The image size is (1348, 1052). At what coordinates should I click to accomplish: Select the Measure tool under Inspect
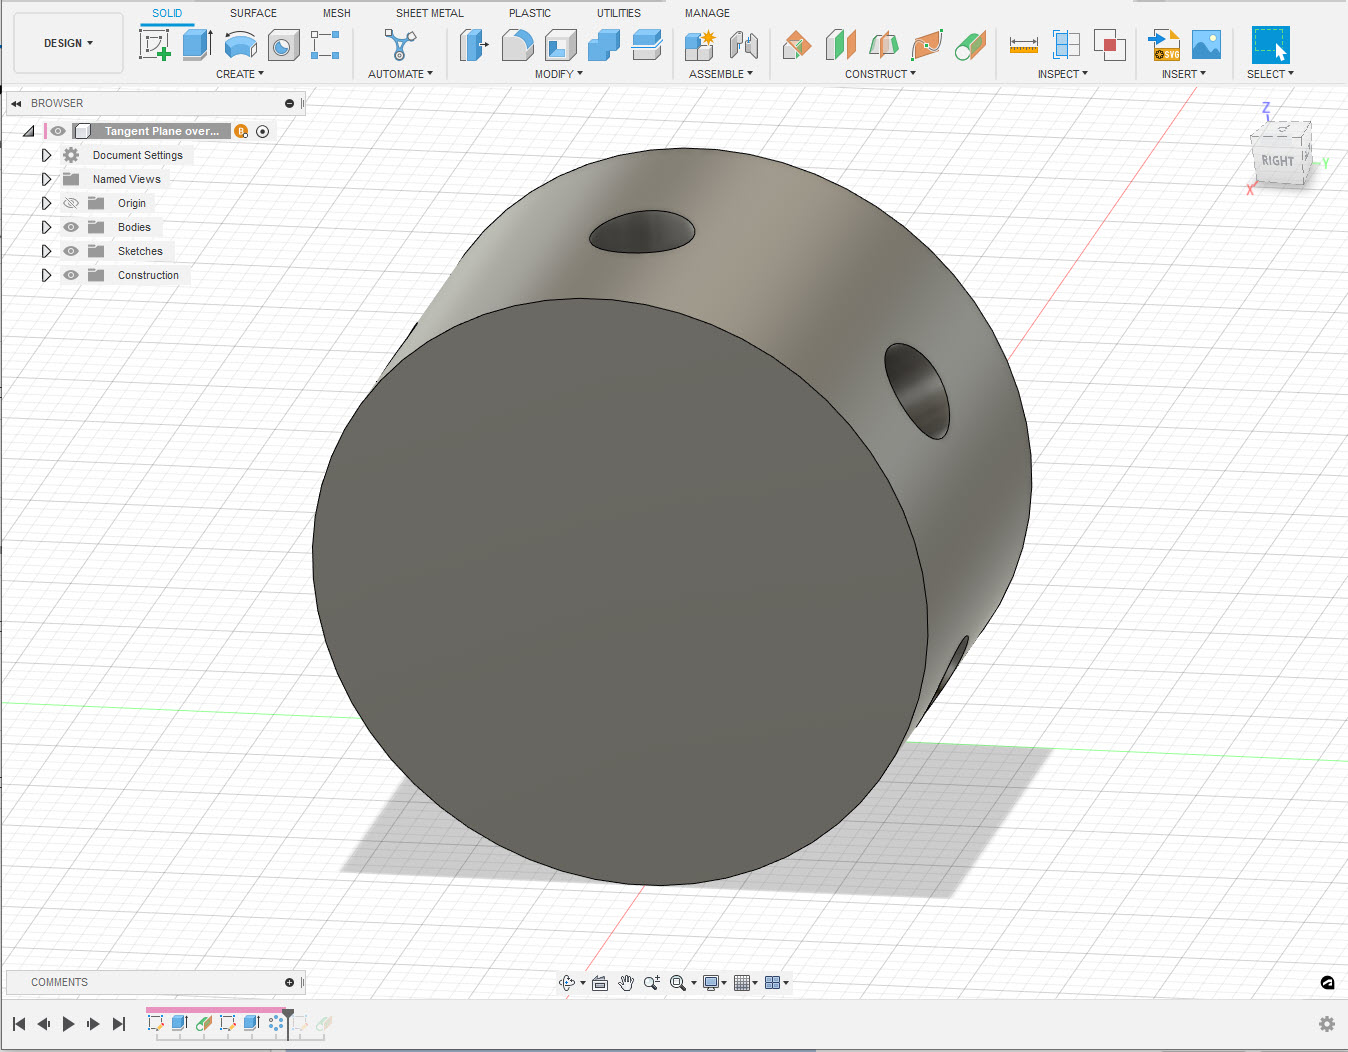point(1022,45)
